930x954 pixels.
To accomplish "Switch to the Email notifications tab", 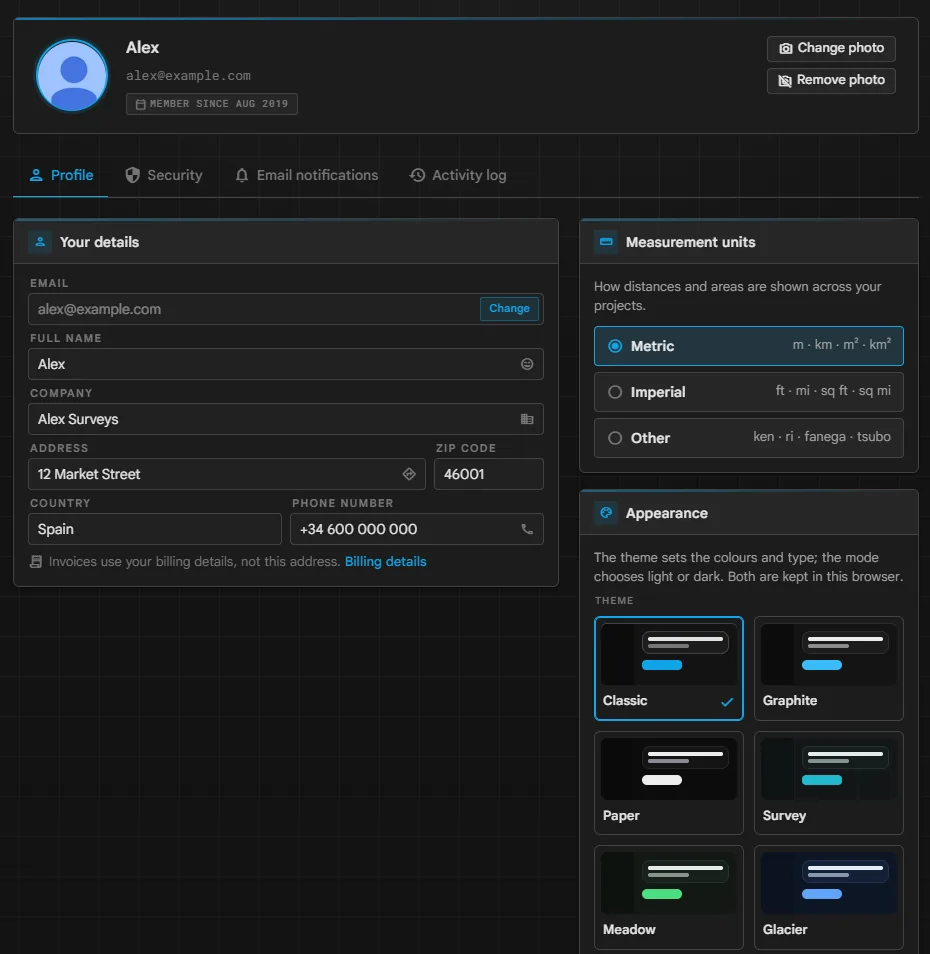I will pyautogui.click(x=307, y=175).
